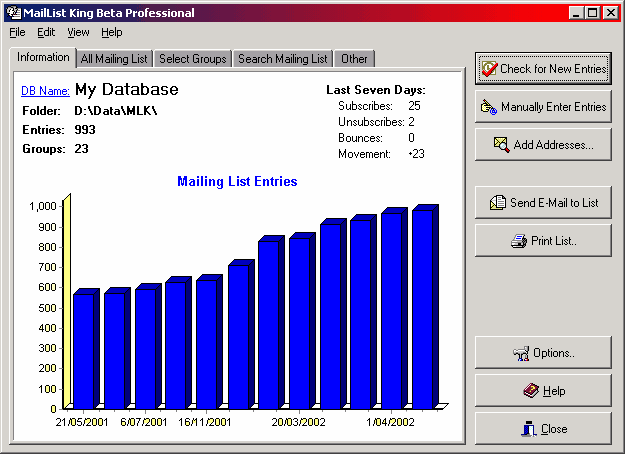Switch to the All Mailing List tab

coord(114,59)
